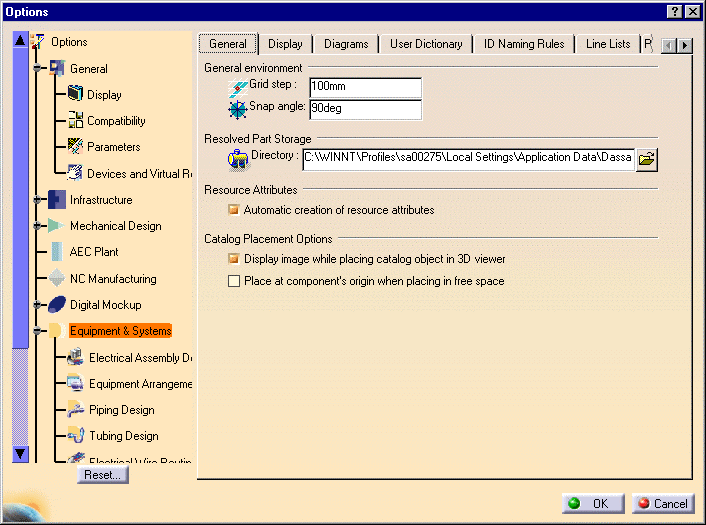Enable Place at component's origin checkbox

[235, 282]
